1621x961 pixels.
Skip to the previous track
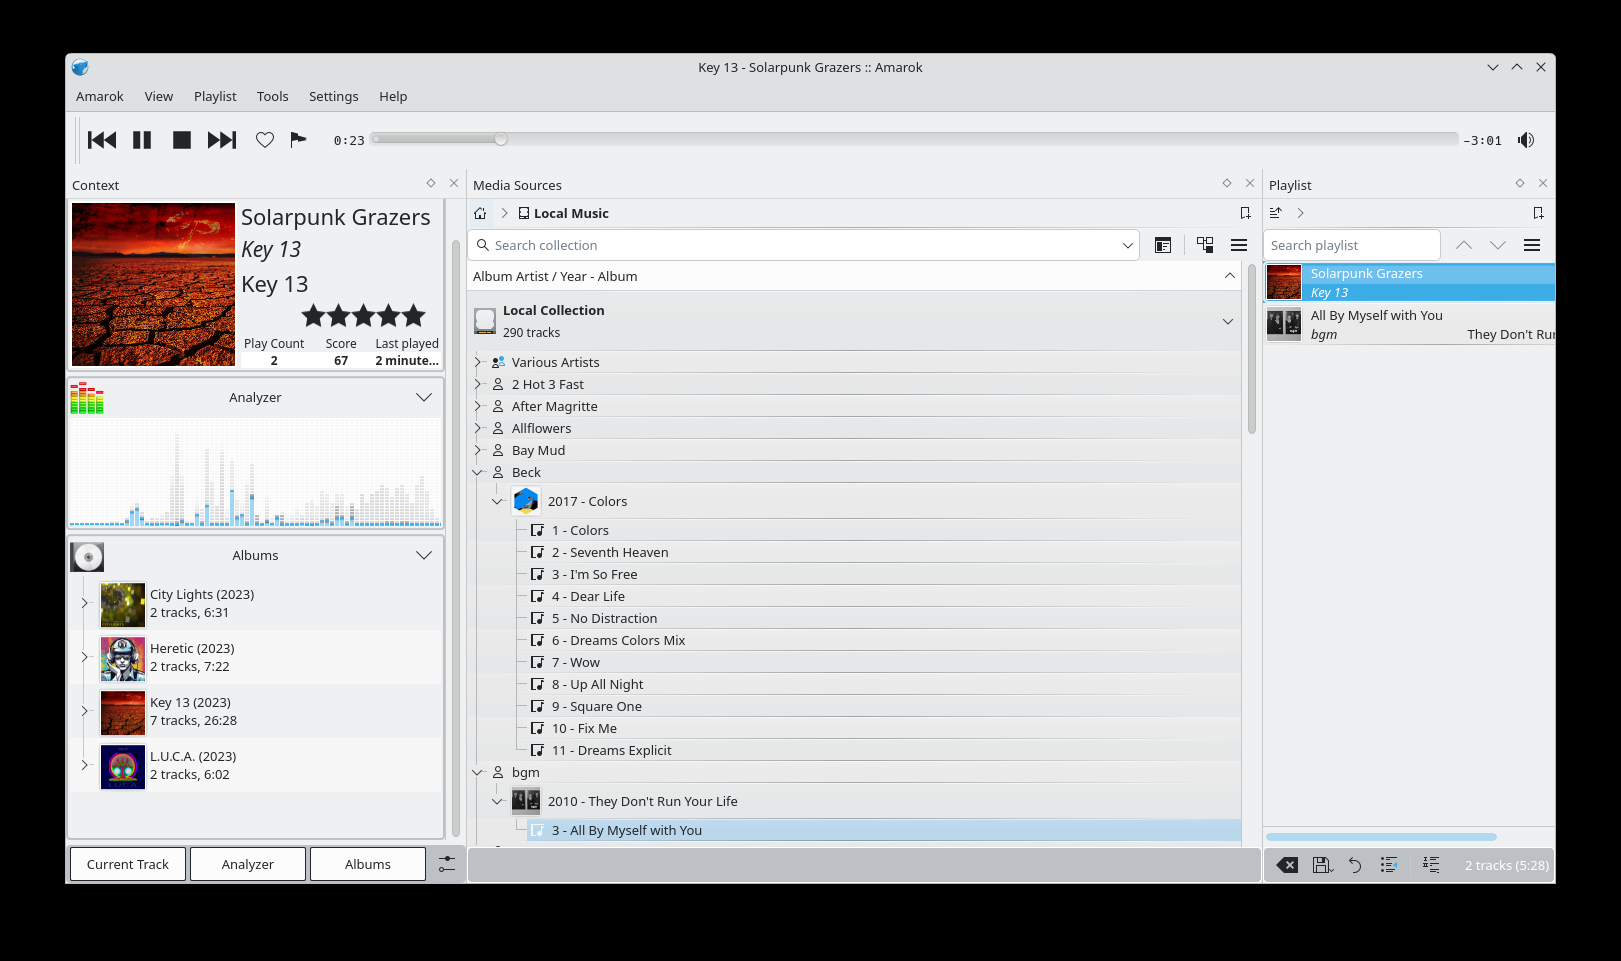[102, 140]
